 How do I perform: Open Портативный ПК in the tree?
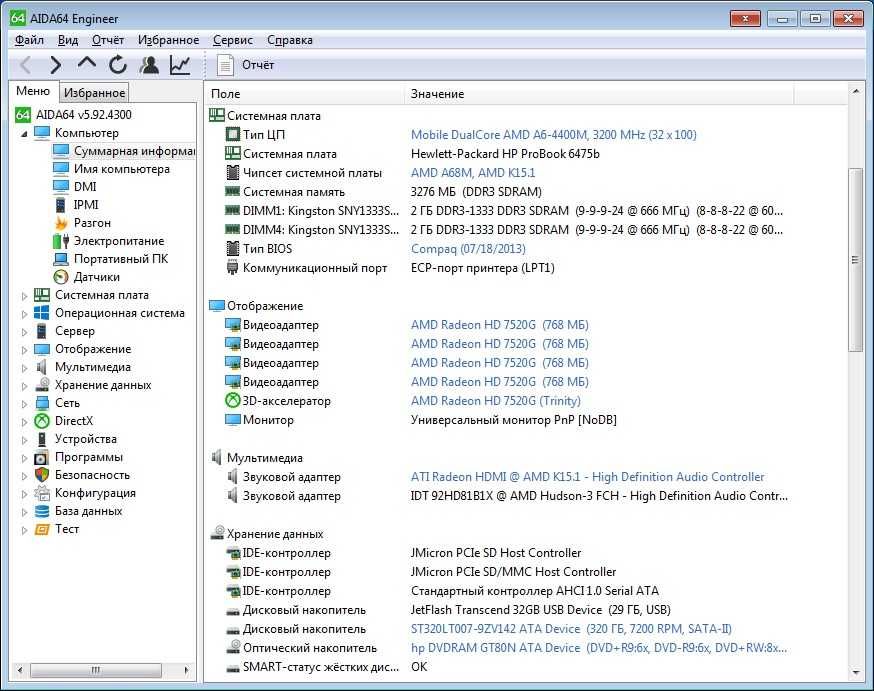tap(120, 259)
